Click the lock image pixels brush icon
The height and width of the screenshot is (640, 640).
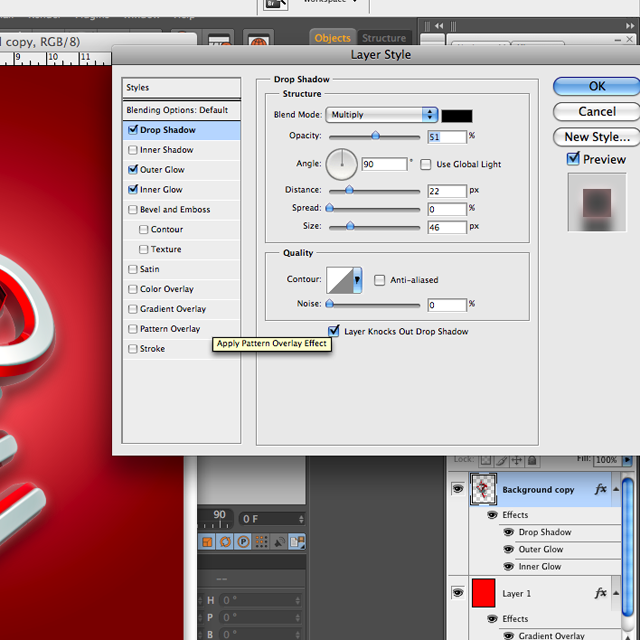tap(502, 460)
